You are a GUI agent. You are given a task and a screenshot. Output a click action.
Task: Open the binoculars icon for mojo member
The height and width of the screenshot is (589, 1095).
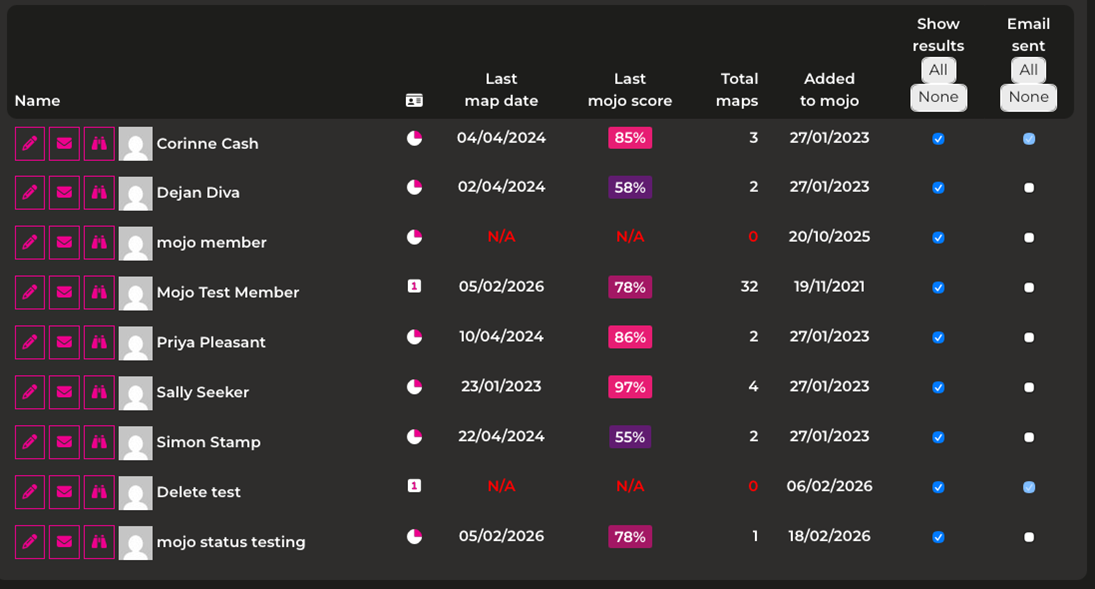point(99,242)
